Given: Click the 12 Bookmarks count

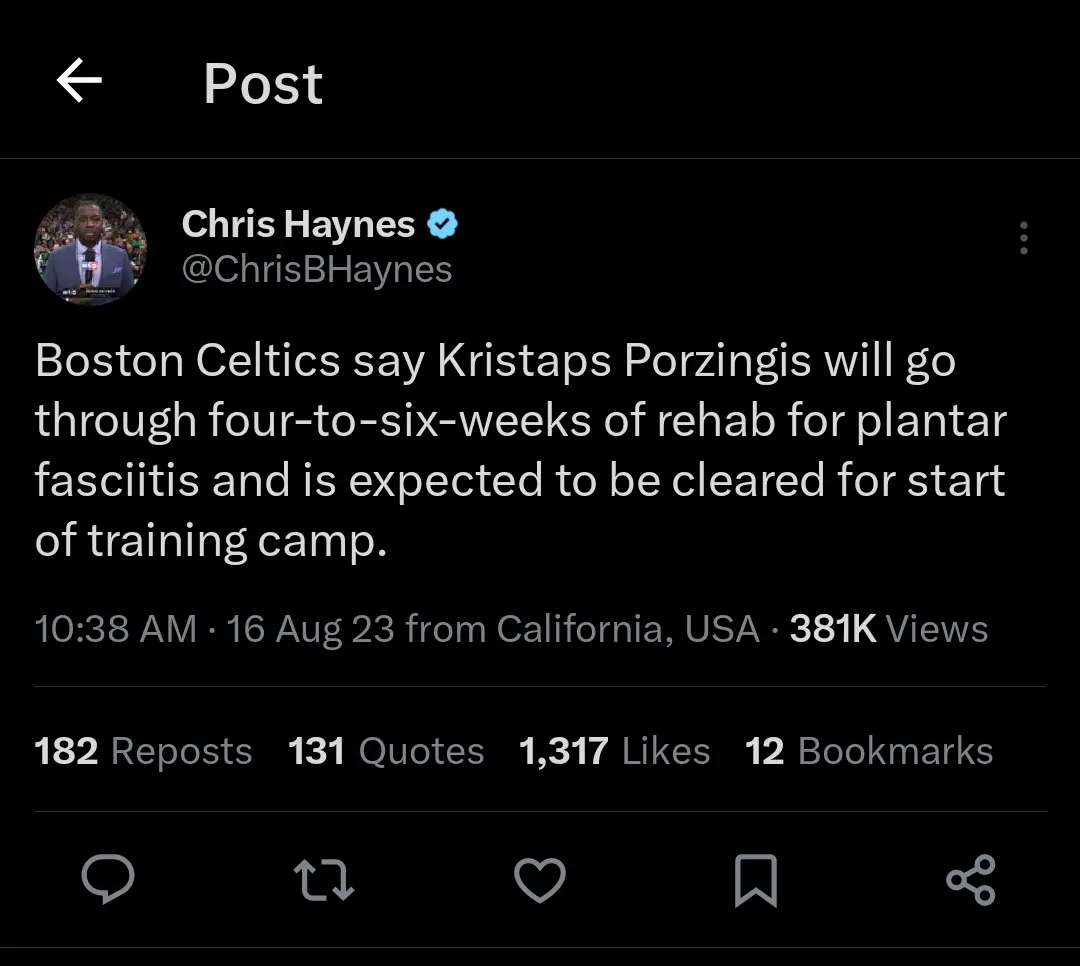Looking at the screenshot, I should [x=868, y=751].
